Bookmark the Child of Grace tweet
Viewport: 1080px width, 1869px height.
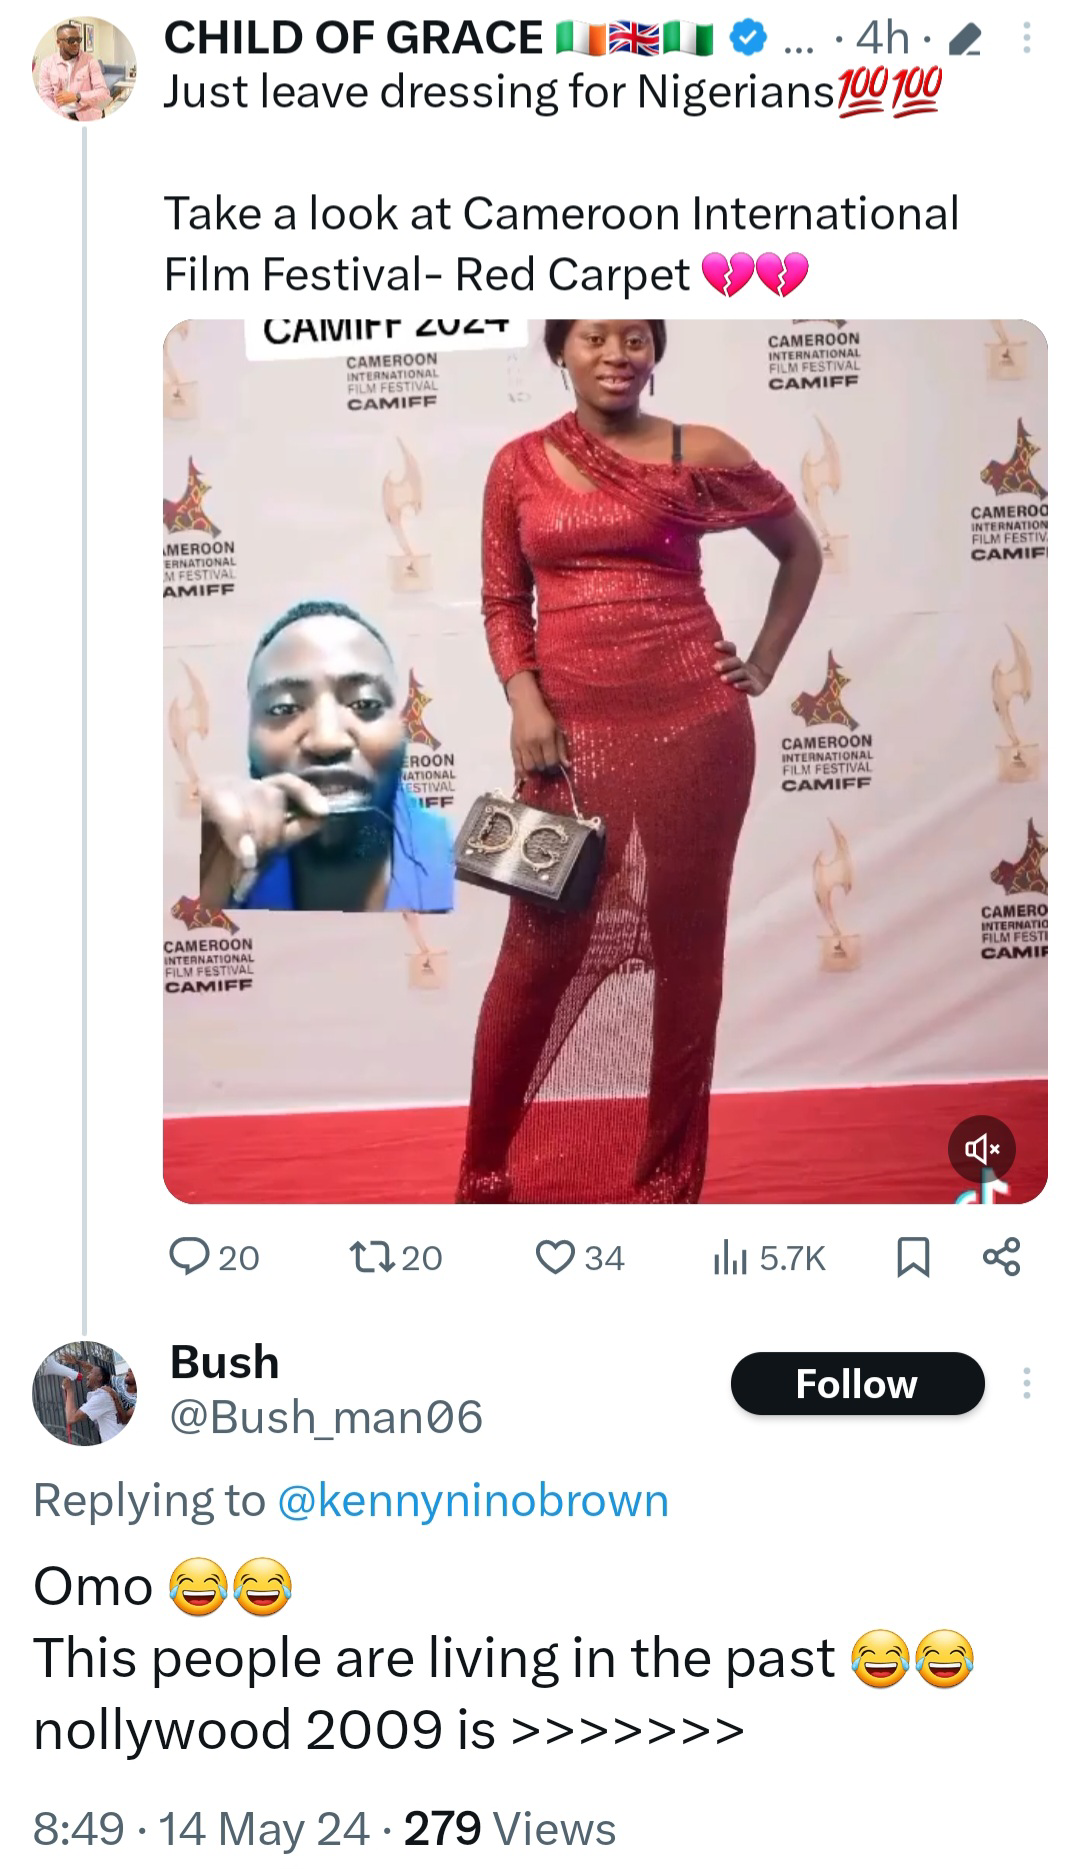point(912,1257)
